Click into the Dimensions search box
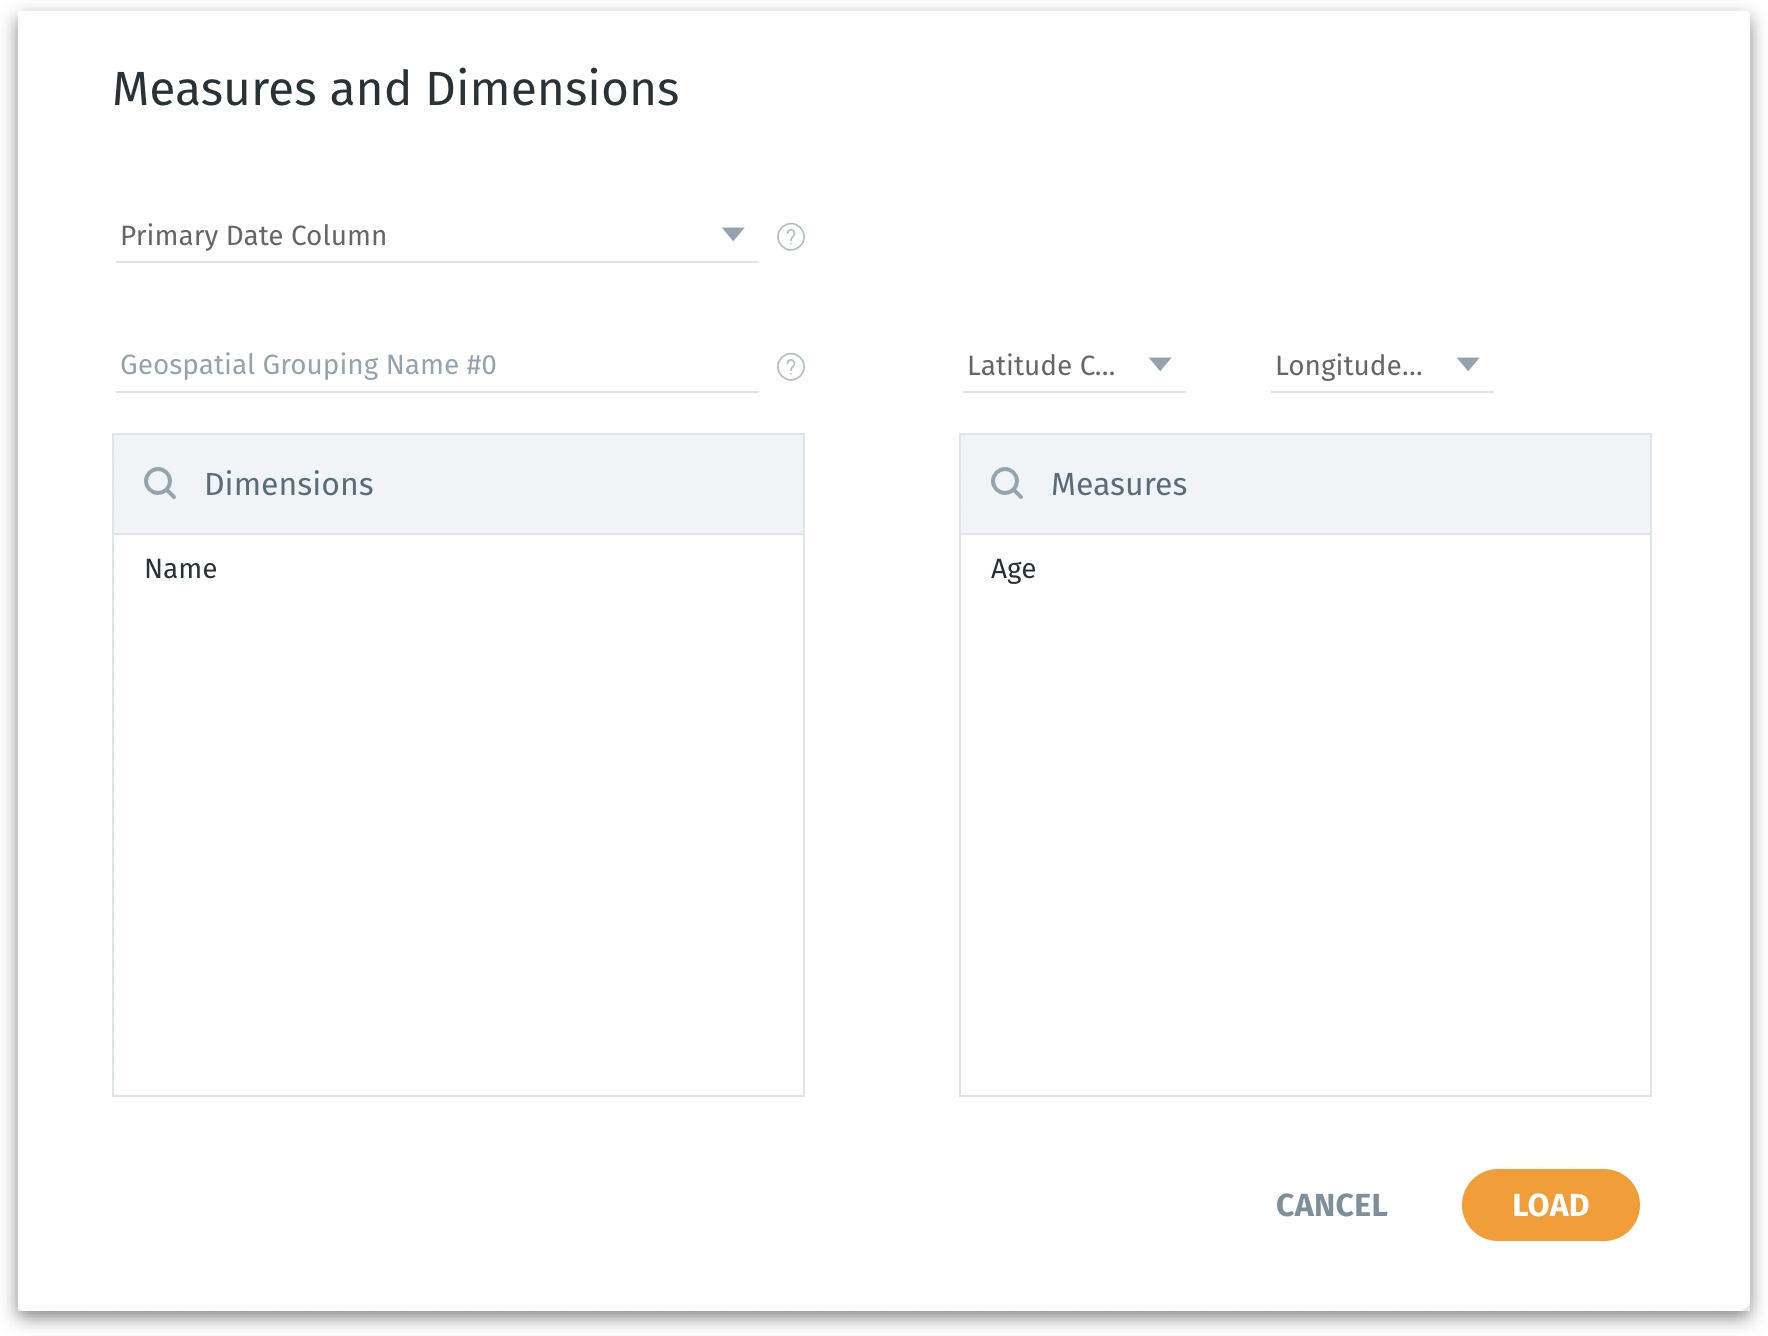 pyautogui.click(x=480, y=484)
